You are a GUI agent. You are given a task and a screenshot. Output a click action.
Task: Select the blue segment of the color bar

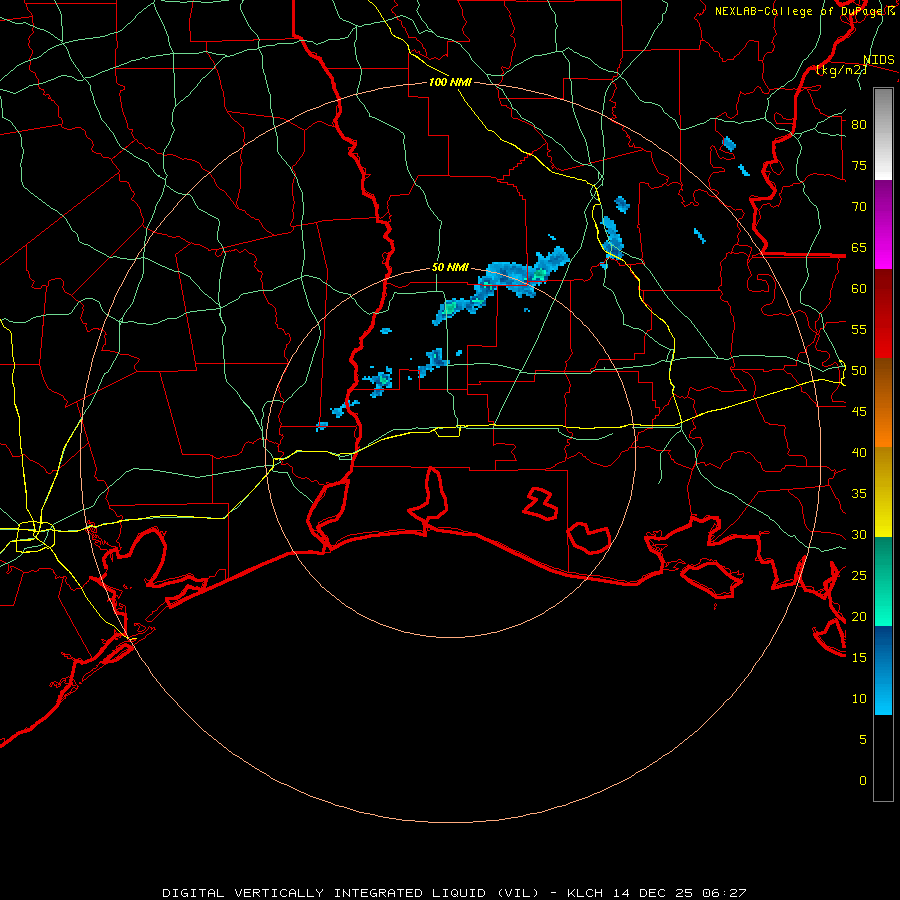pyautogui.click(x=883, y=670)
